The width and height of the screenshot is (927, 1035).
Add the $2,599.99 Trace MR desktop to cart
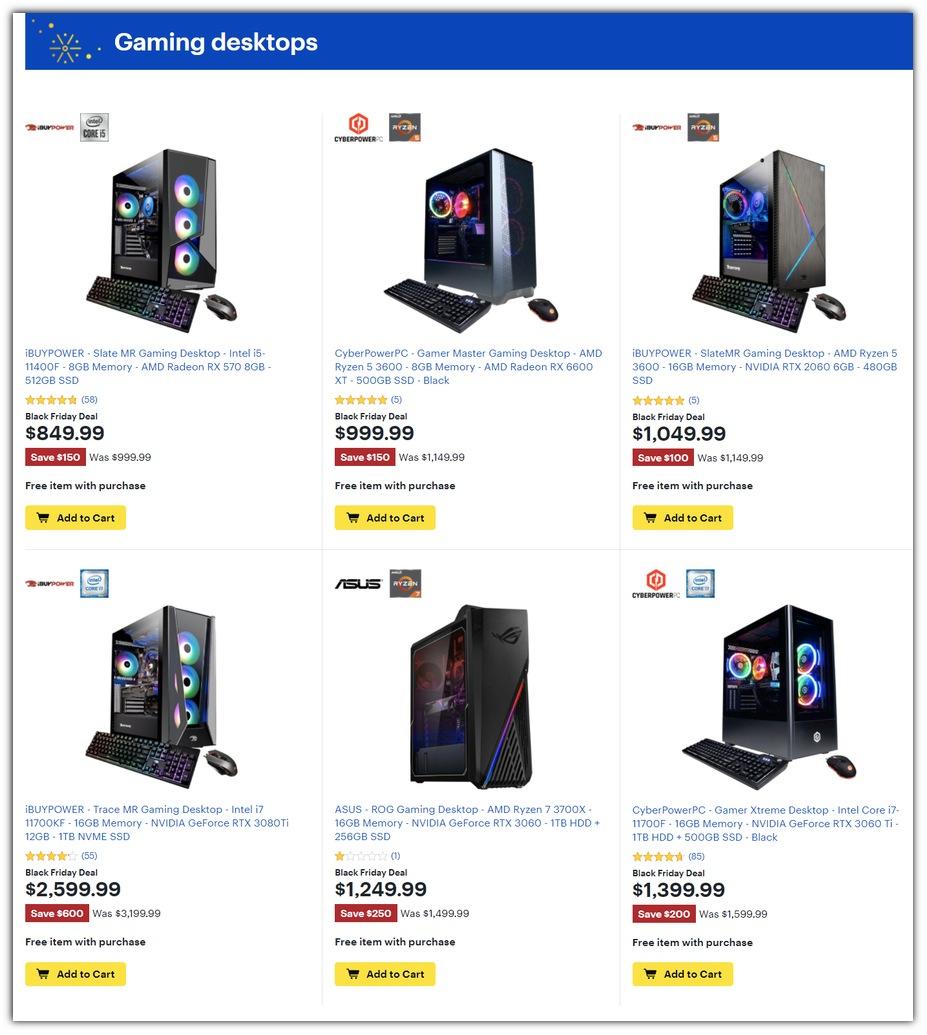[x=75, y=974]
